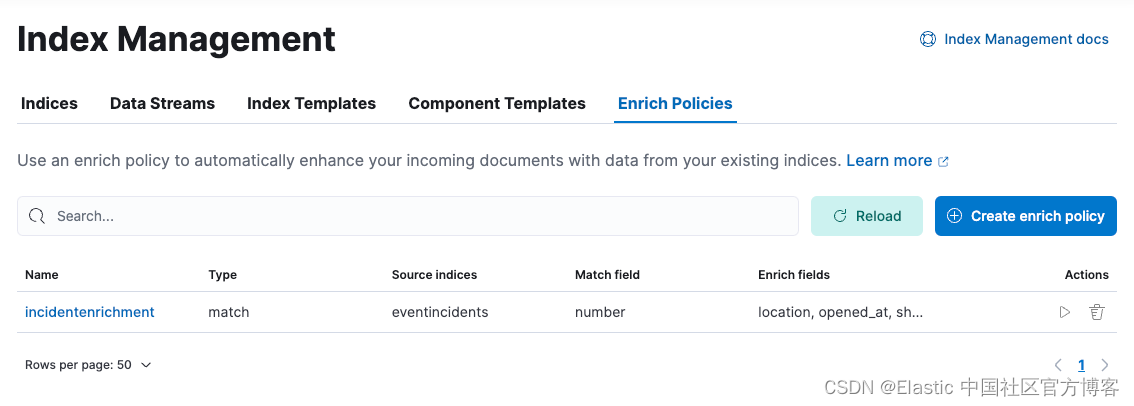Go to previous page arrow
Viewport: 1134px width, 406px height.
1058,365
